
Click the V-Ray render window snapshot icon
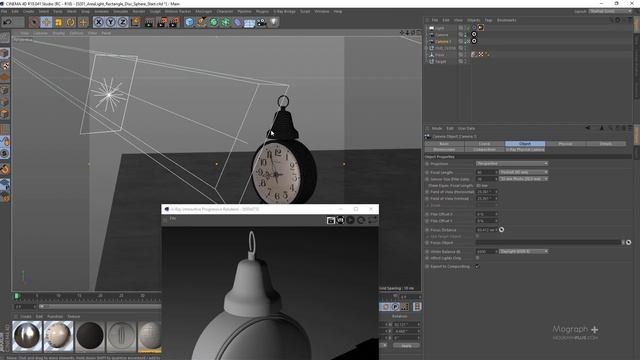331,220
